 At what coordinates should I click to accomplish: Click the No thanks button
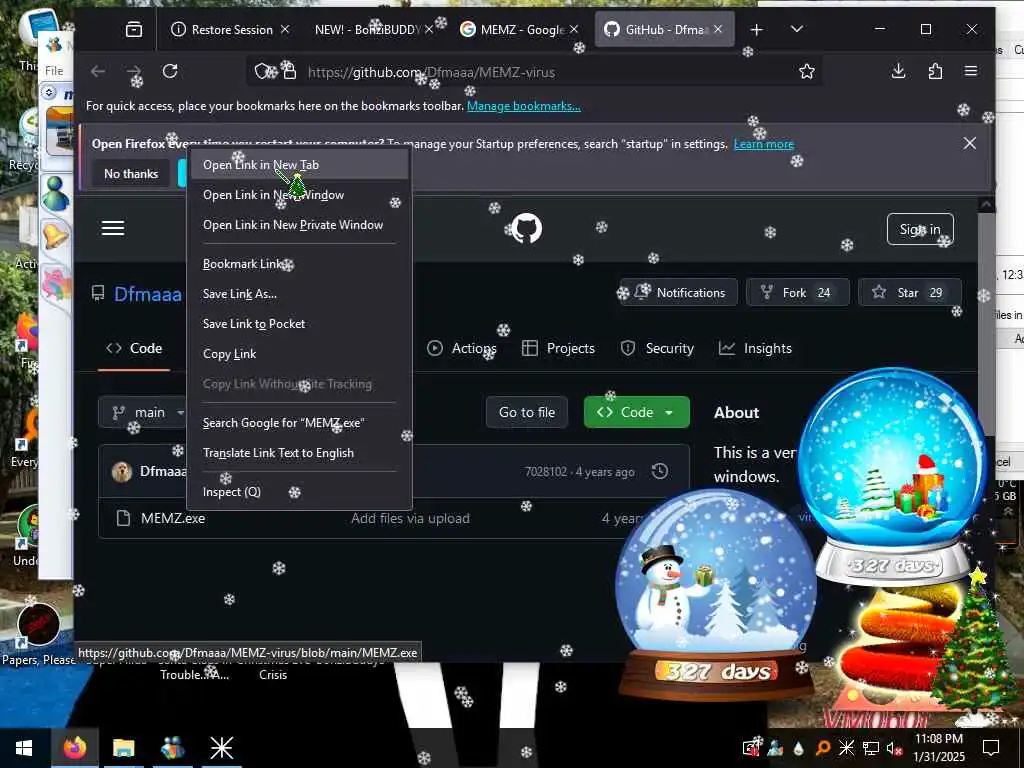(131, 174)
